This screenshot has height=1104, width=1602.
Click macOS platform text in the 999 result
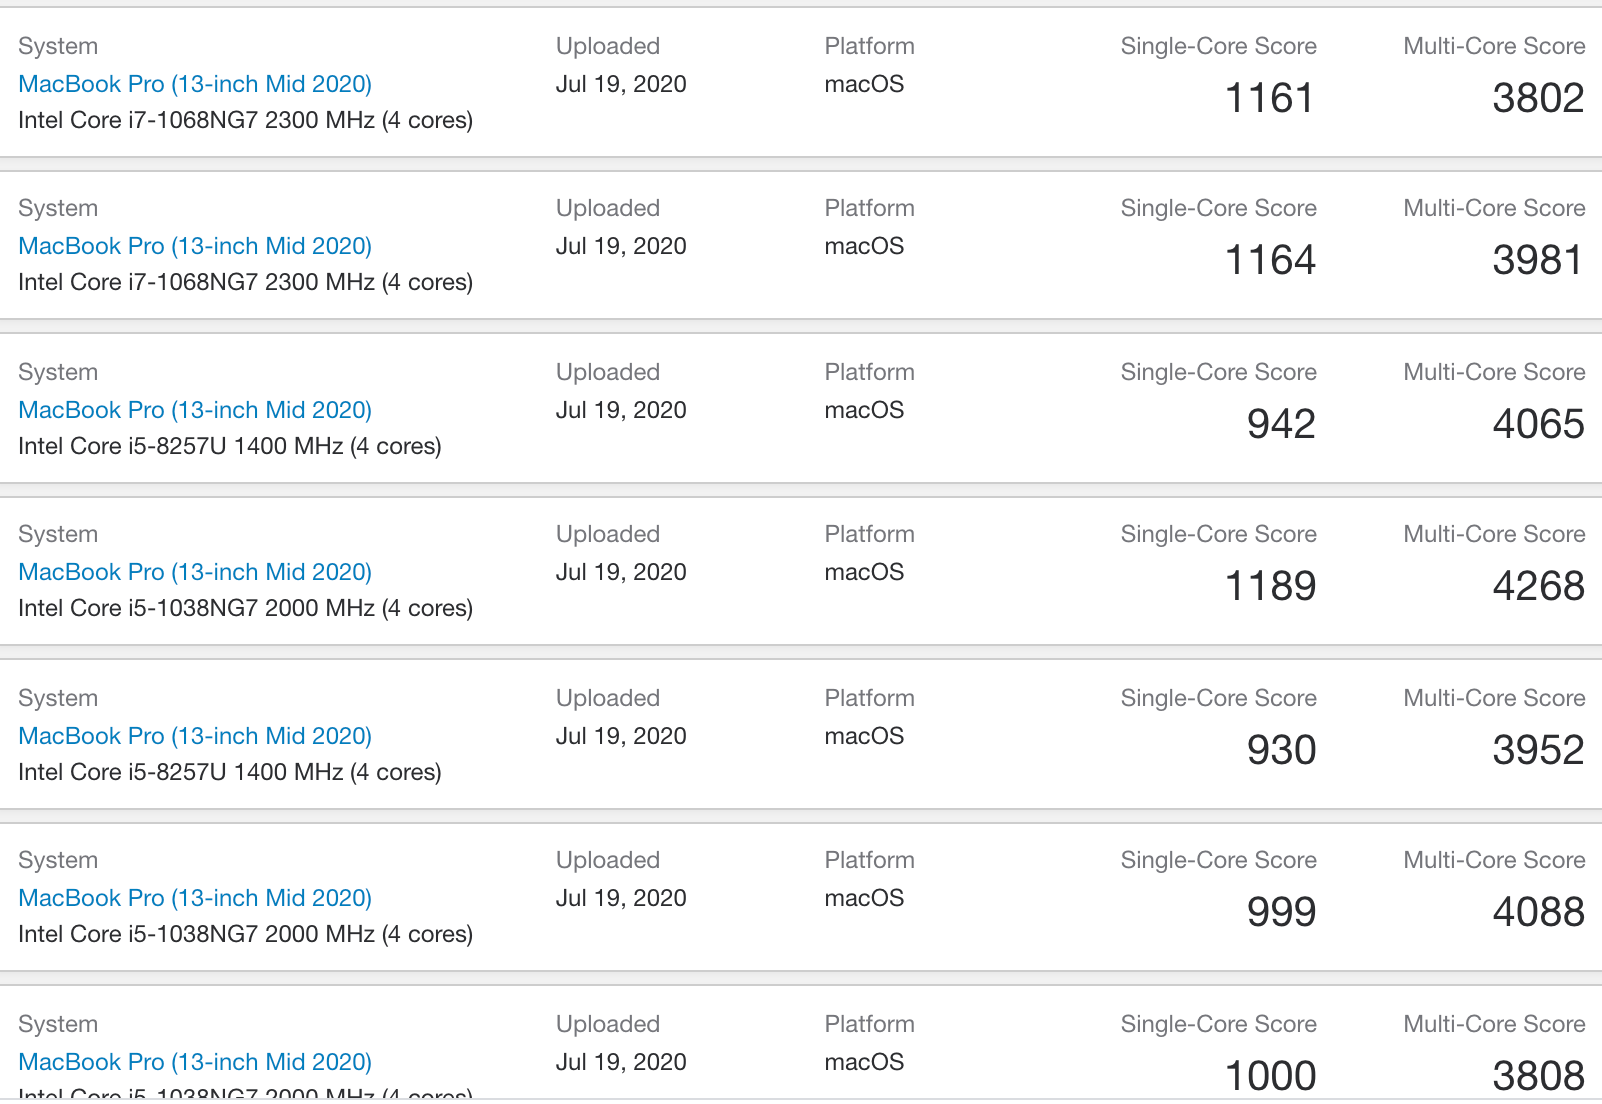pyautogui.click(x=864, y=898)
